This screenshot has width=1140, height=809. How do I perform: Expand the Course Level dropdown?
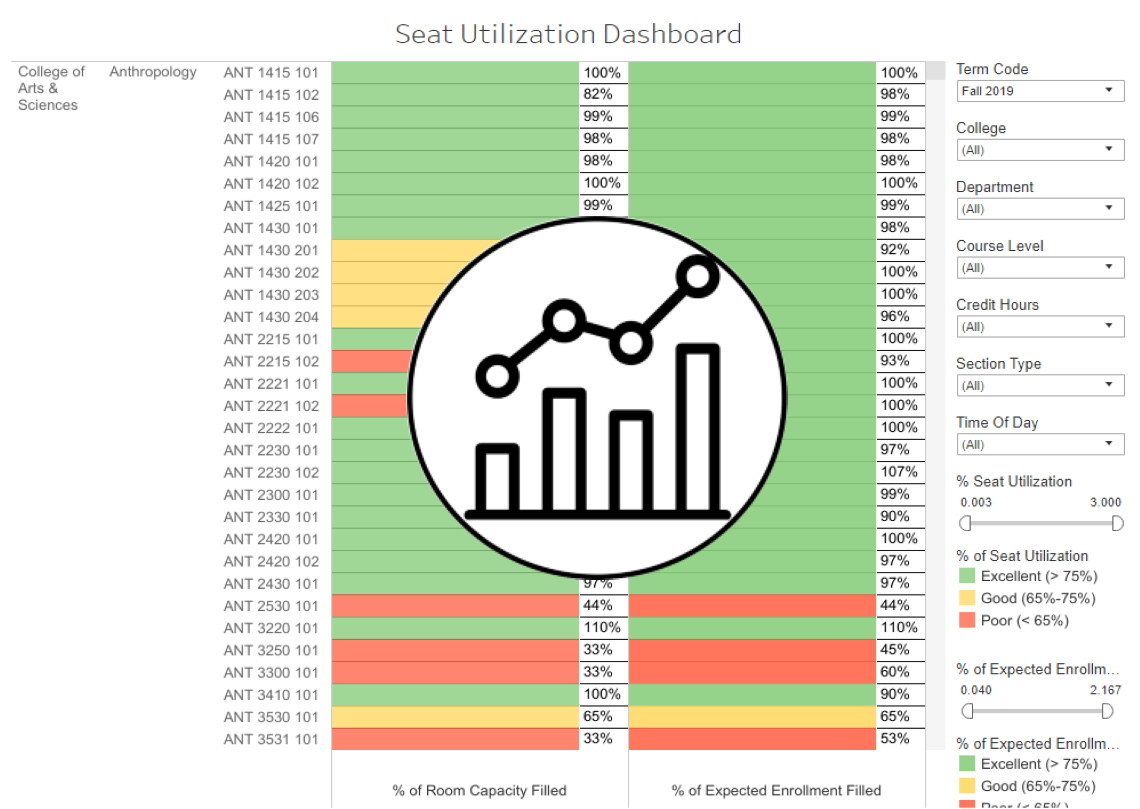1038,267
